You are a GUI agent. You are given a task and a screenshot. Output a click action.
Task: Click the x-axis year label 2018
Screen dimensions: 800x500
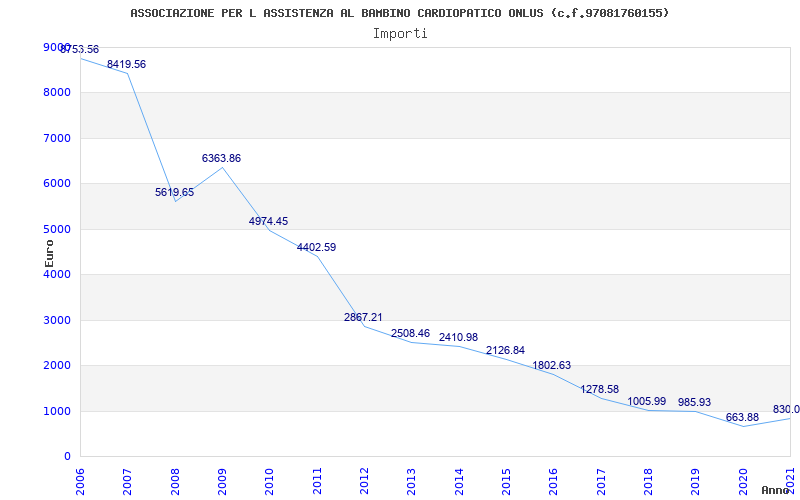coord(648,481)
